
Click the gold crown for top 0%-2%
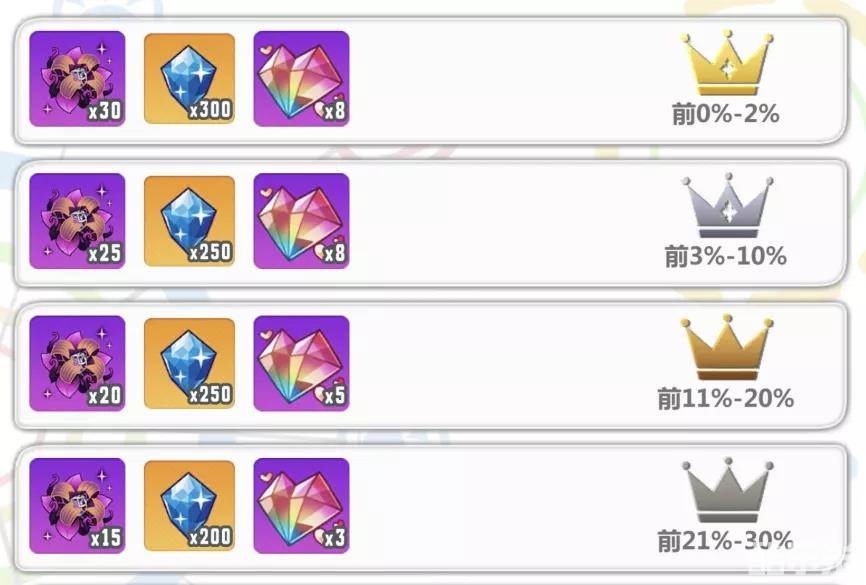(x=727, y=64)
